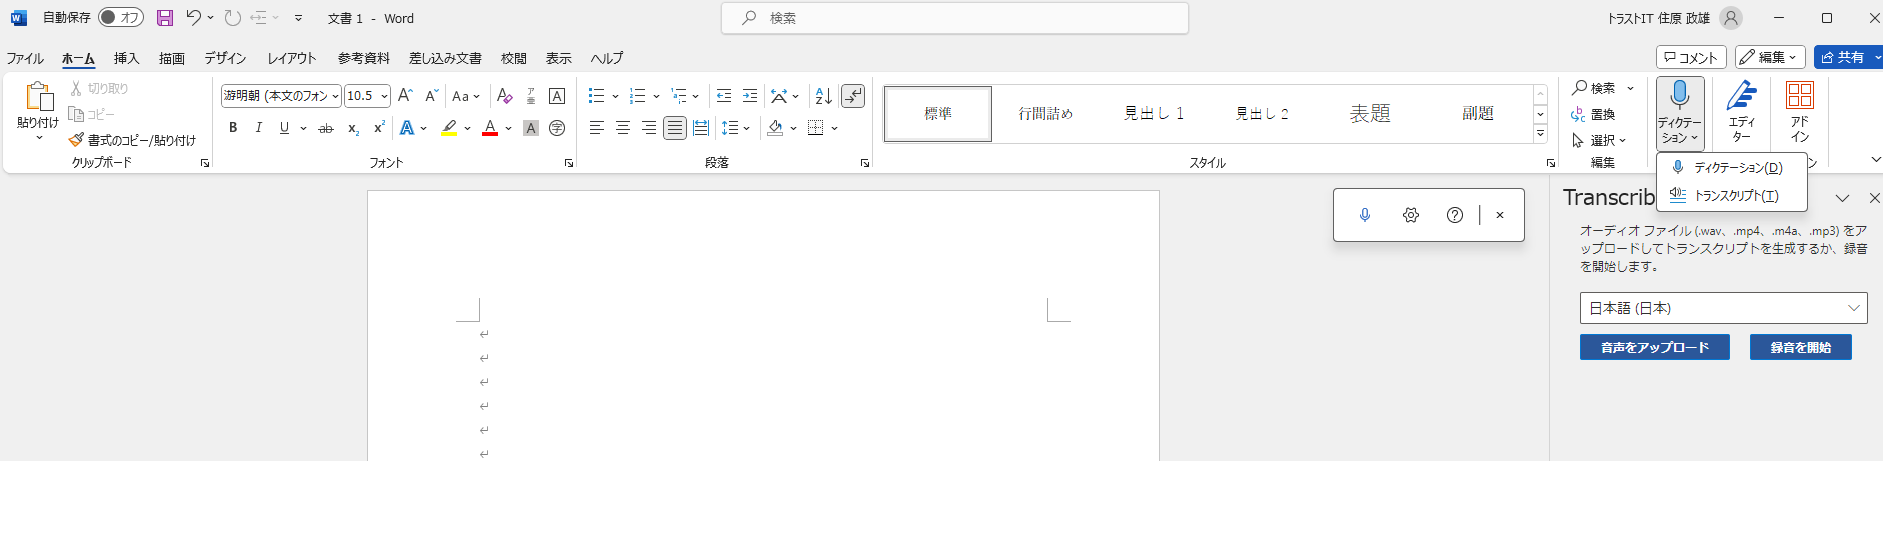Click the search (検索) box

[x=955, y=18]
